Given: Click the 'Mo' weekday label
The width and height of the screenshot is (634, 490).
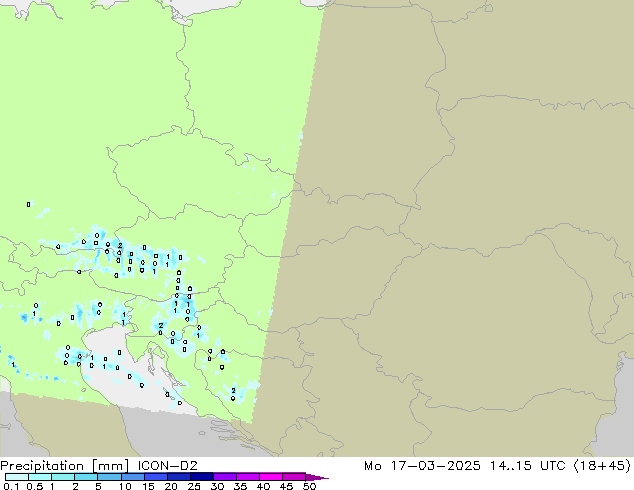Looking at the screenshot, I should [373, 466].
